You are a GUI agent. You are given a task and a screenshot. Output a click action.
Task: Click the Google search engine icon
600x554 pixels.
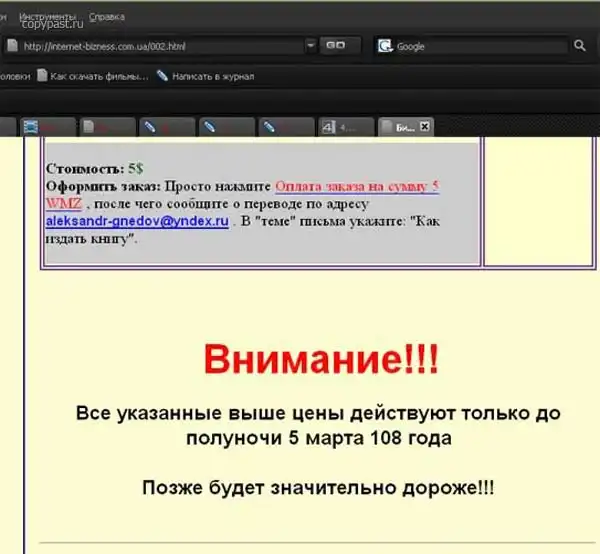[x=385, y=46]
